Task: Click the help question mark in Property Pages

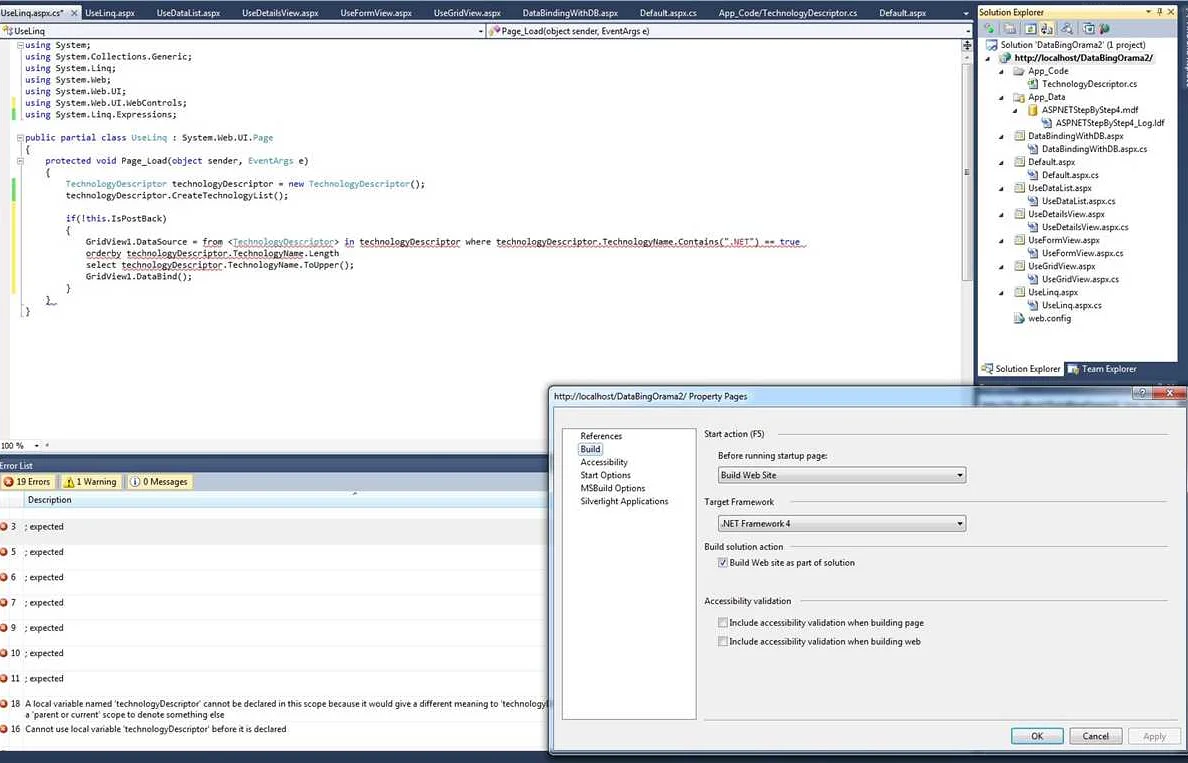Action: click(1141, 393)
